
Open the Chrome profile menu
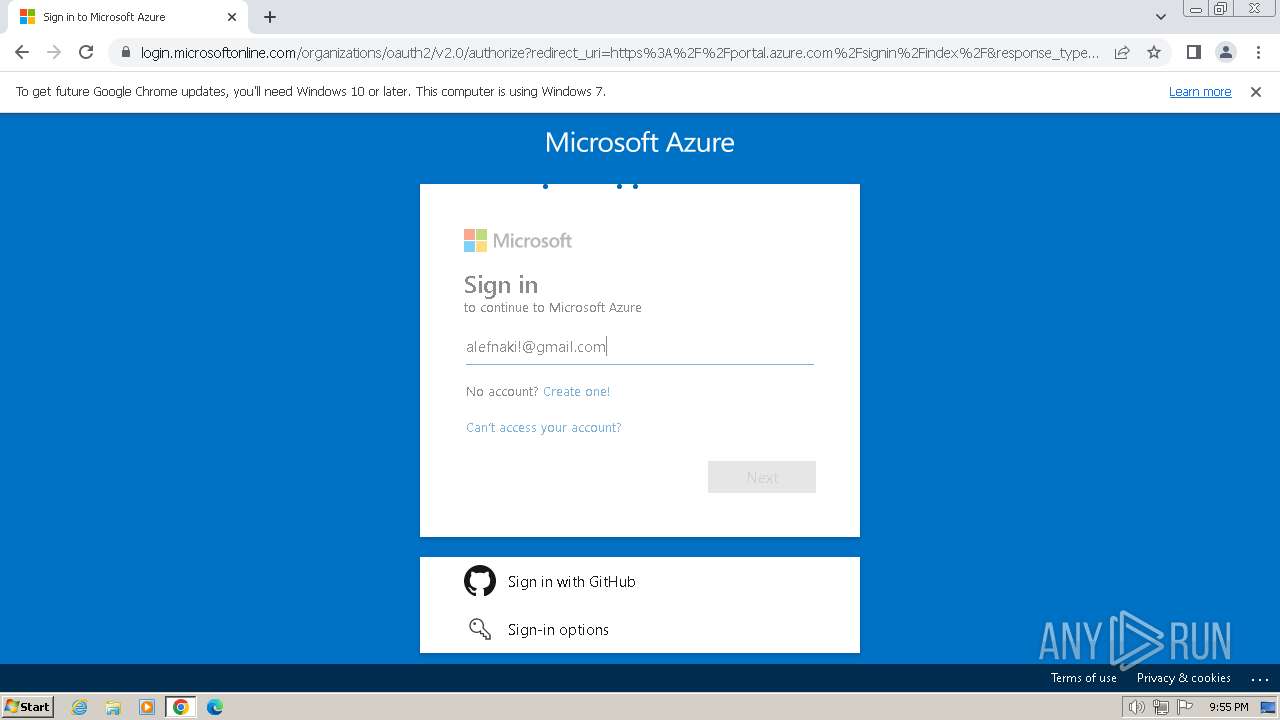[1225, 52]
